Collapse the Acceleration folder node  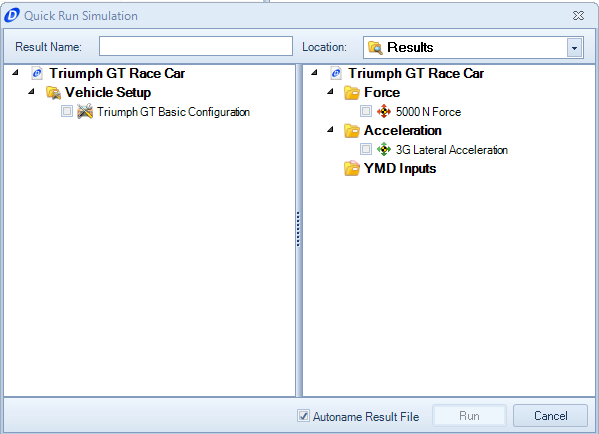[331, 130]
